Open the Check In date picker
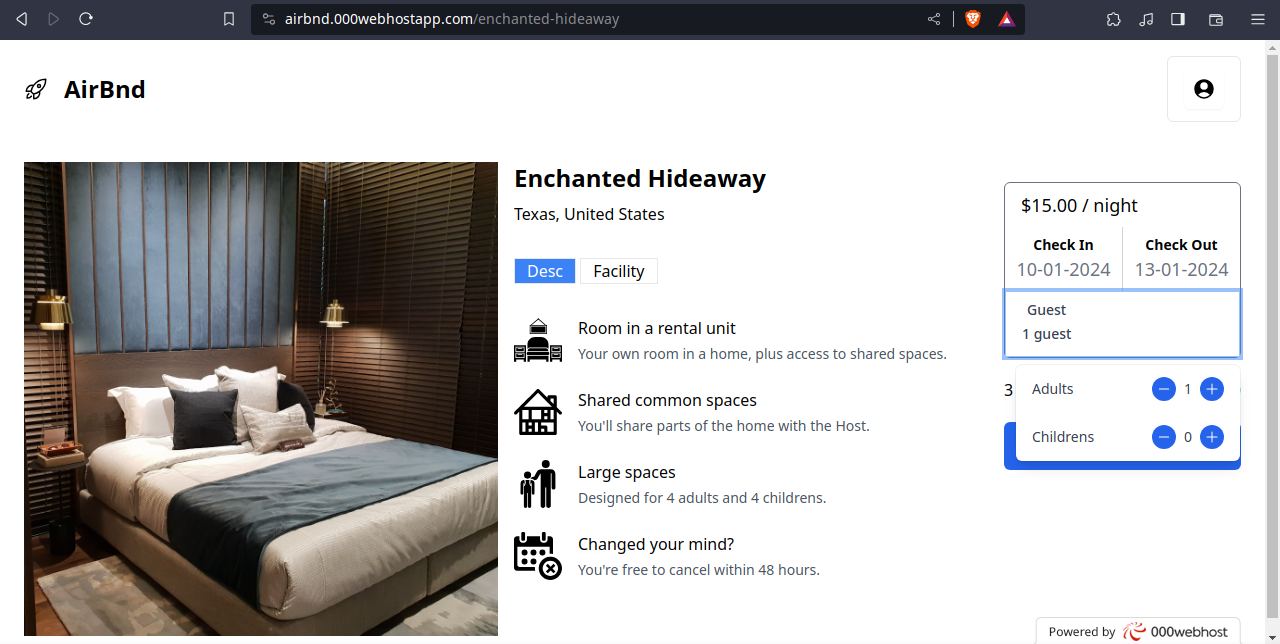The height and width of the screenshot is (644, 1280). coord(1063,258)
